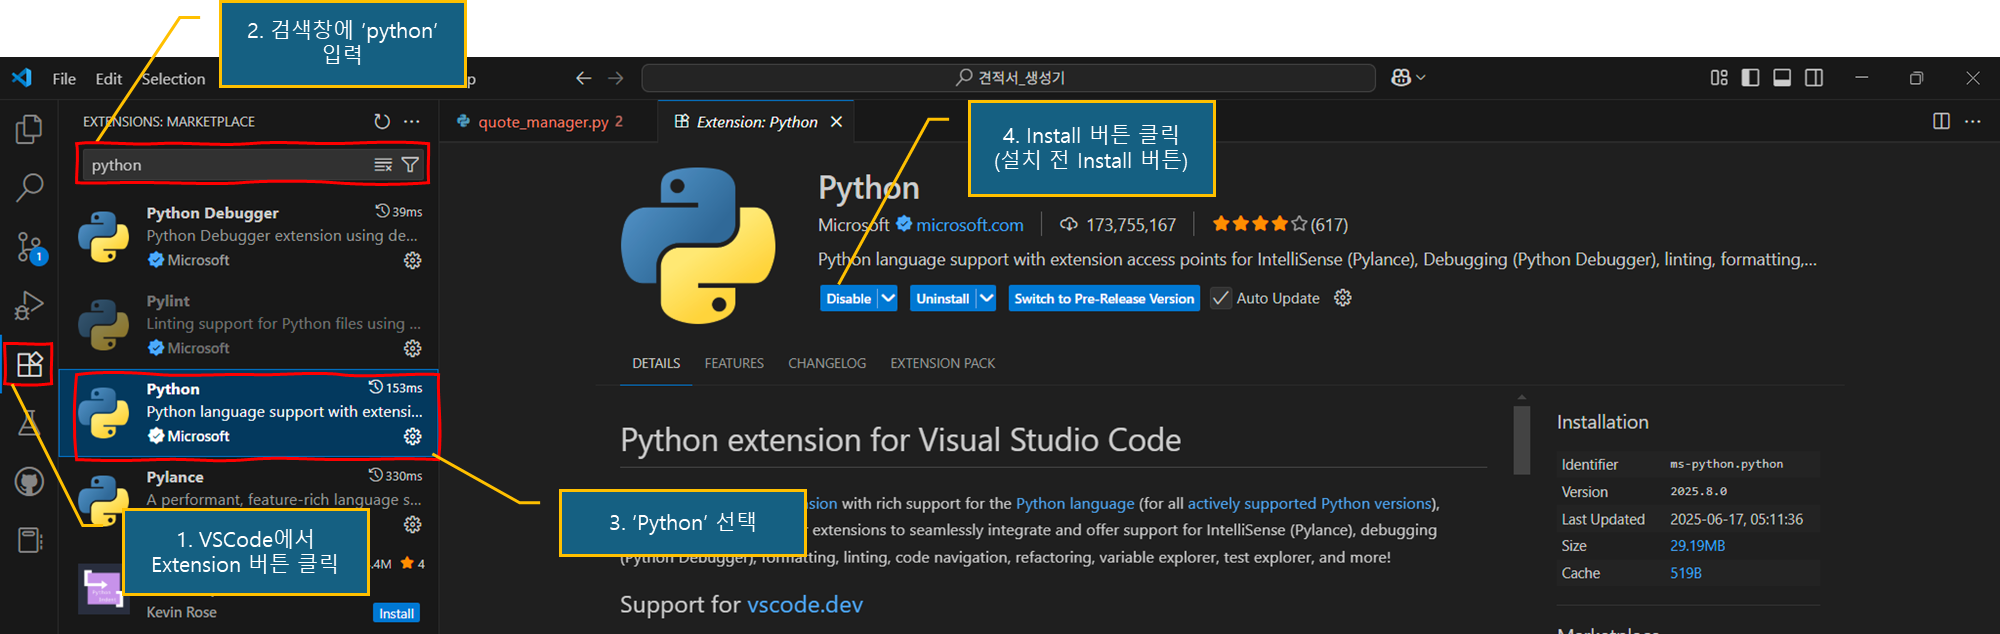Click the readme vertical scrollbar thumb

(x=1522, y=438)
